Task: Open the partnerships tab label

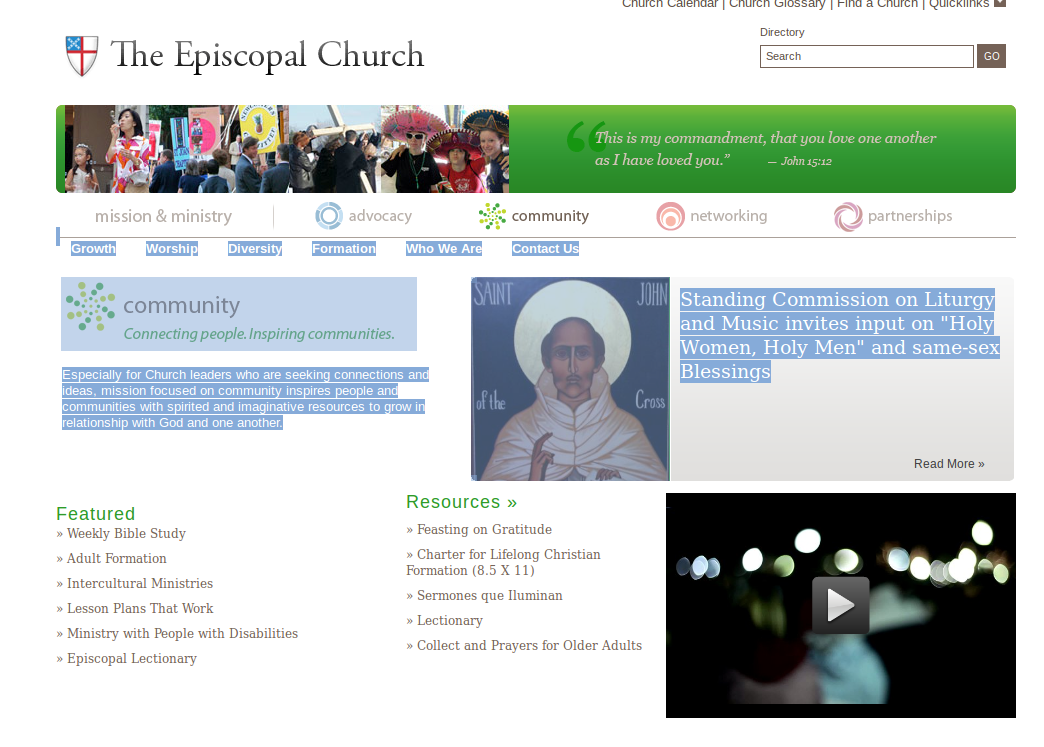Action: (x=910, y=216)
